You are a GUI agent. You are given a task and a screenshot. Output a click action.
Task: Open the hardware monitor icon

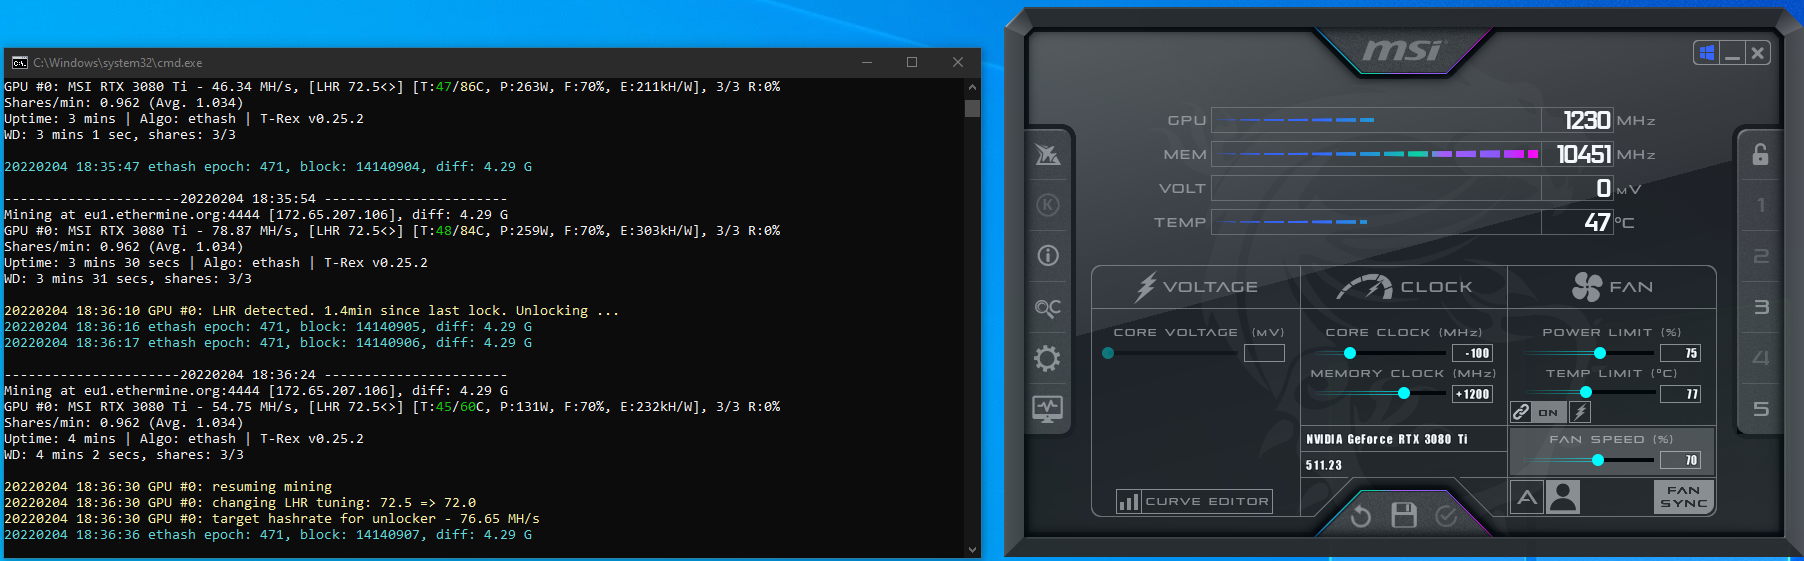click(x=1047, y=408)
